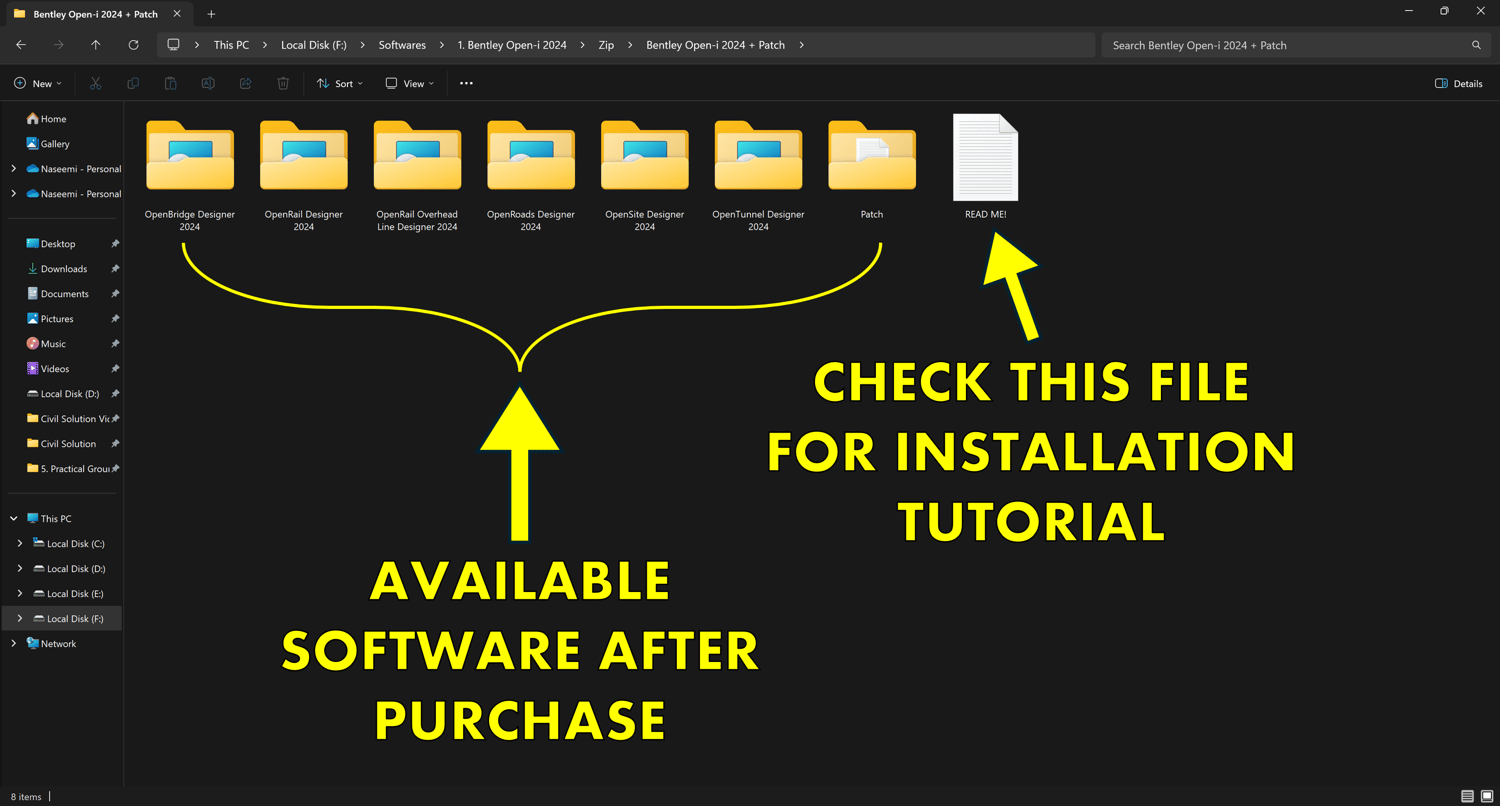Click Bentley Open-i 2024 + Patch breadcrumb

tap(715, 45)
